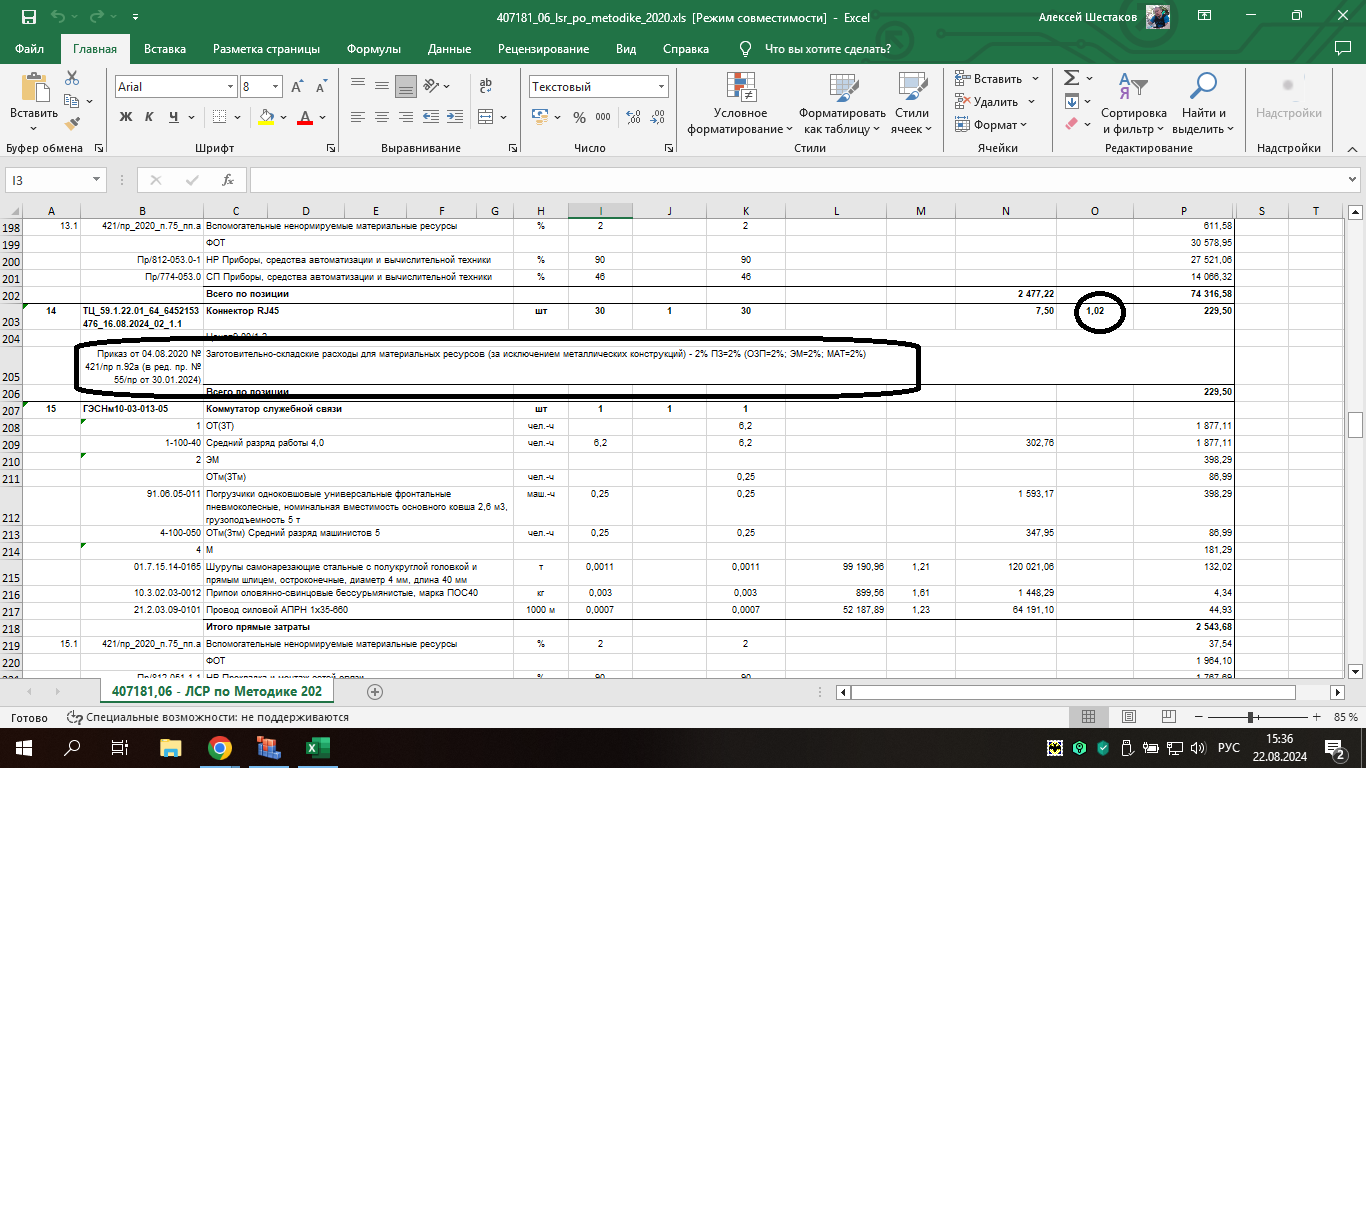Switch to the Рецензирование tab
The image size is (1366, 1212).
(543, 49)
